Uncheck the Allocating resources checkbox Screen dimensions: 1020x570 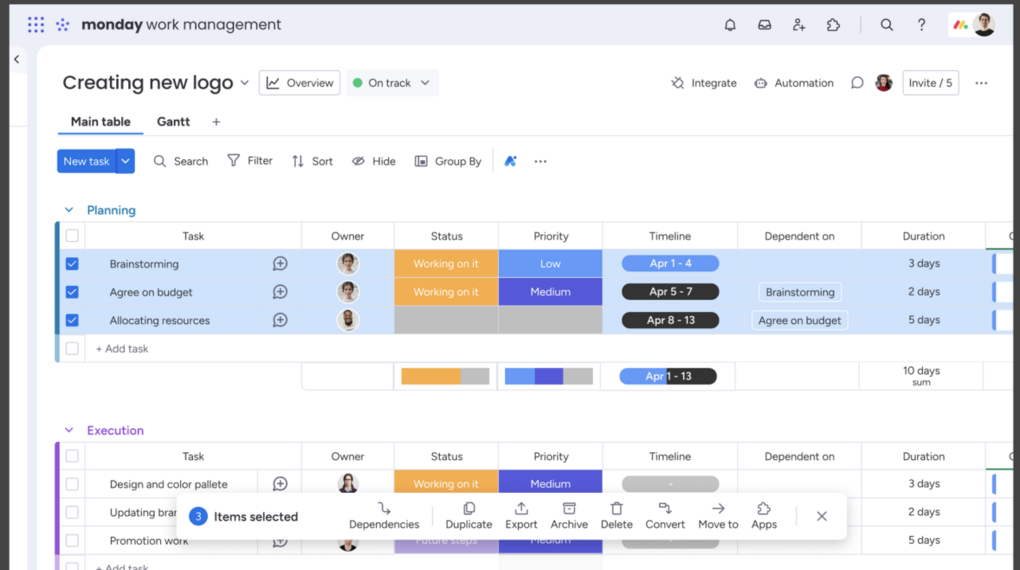72,321
